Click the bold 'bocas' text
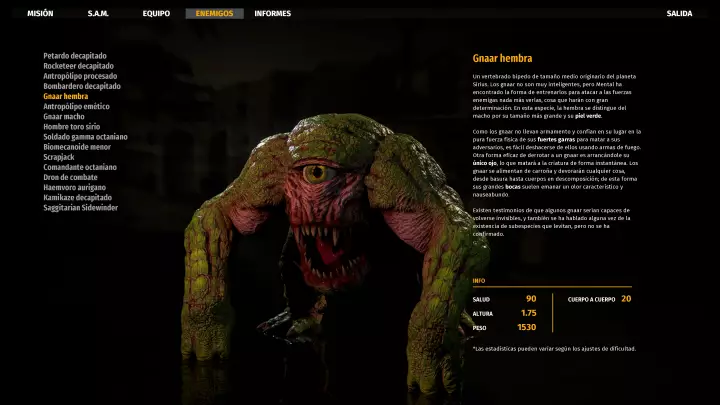Viewport: 720px width, 405px height. (x=512, y=187)
